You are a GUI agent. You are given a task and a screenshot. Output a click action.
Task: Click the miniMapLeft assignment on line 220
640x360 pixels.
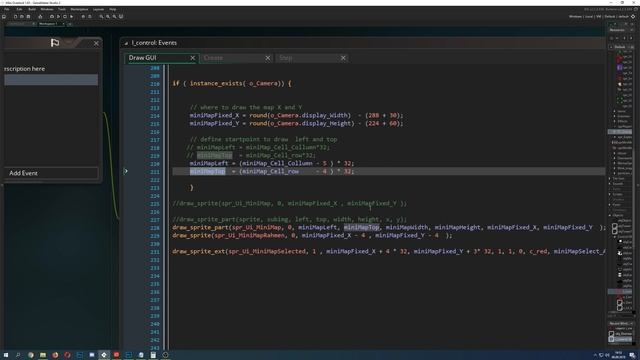(272, 163)
